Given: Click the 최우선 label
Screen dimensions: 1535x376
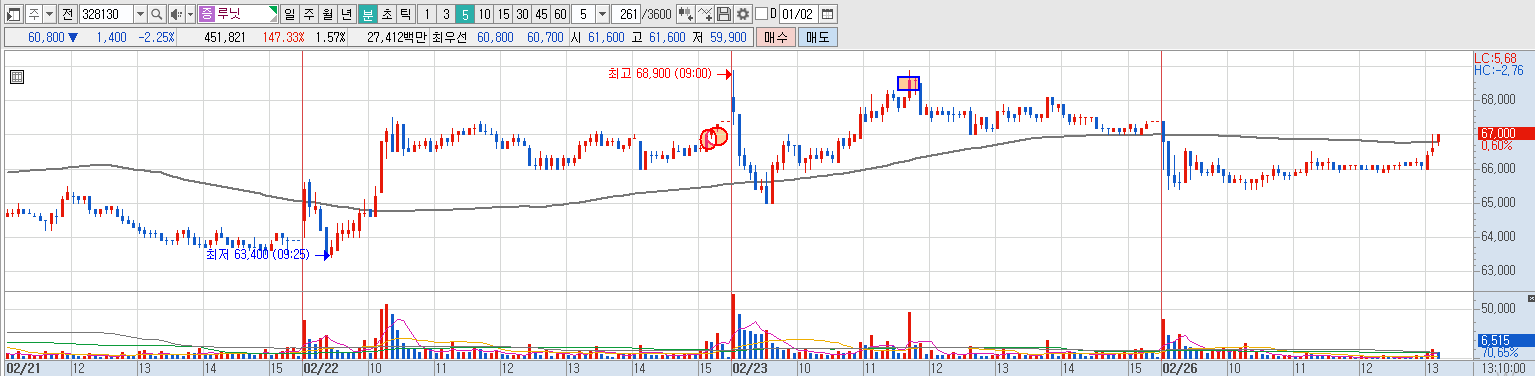Looking at the screenshot, I should click(x=451, y=37).
